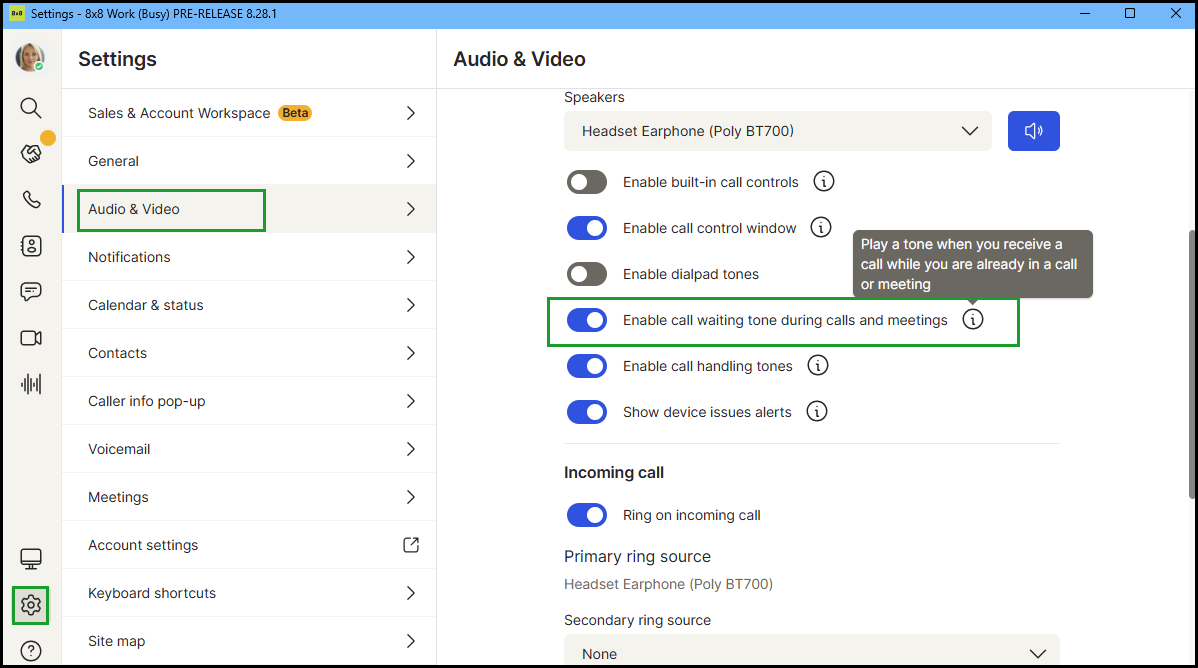The image size is (1198, 668).
Task: Open Keyboard shortcuts settings
Action: pyautogui.click(x=249, y=593)
